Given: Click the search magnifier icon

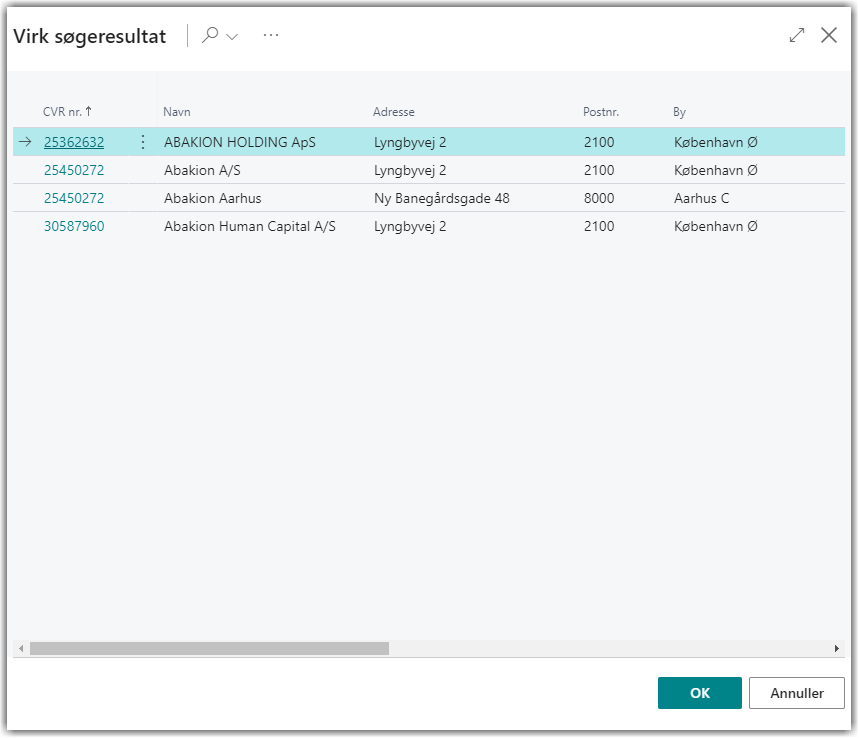Looking at the screenshot, I should point(210,35).
